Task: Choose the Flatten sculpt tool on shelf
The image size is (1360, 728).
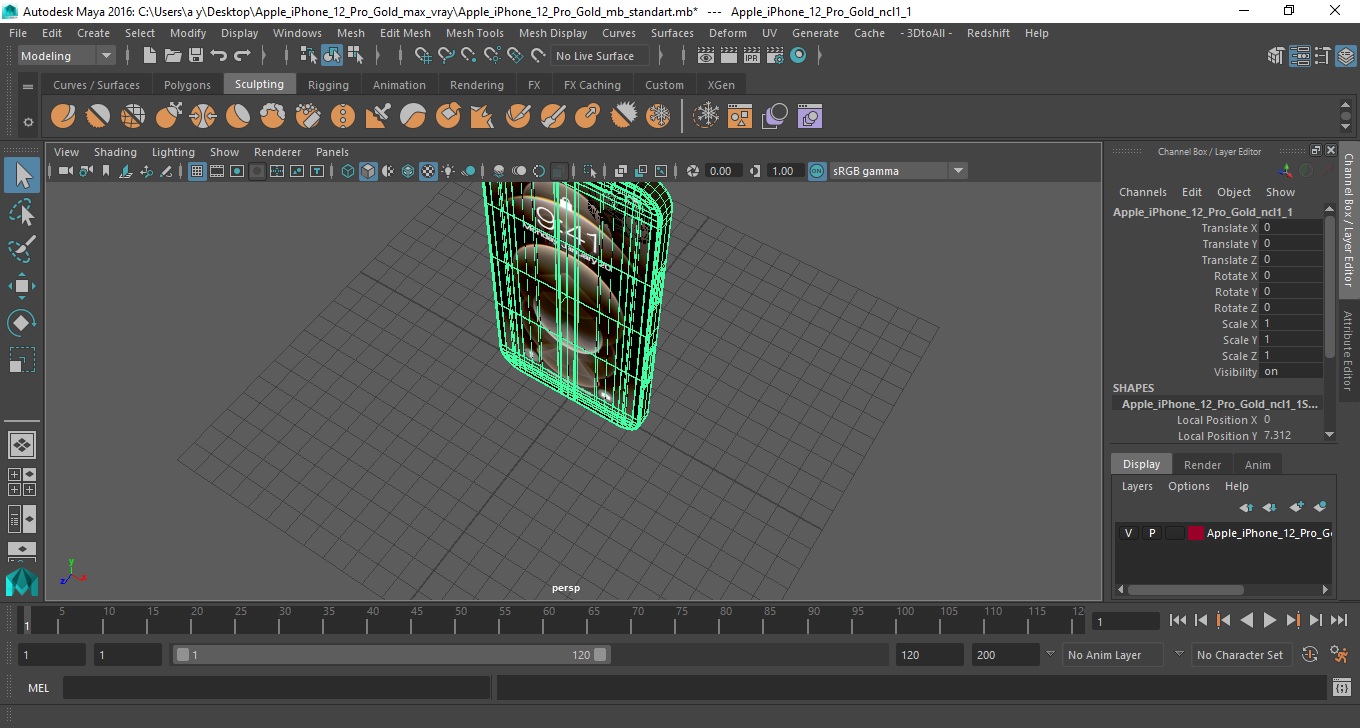Action: tap(238, 117)
